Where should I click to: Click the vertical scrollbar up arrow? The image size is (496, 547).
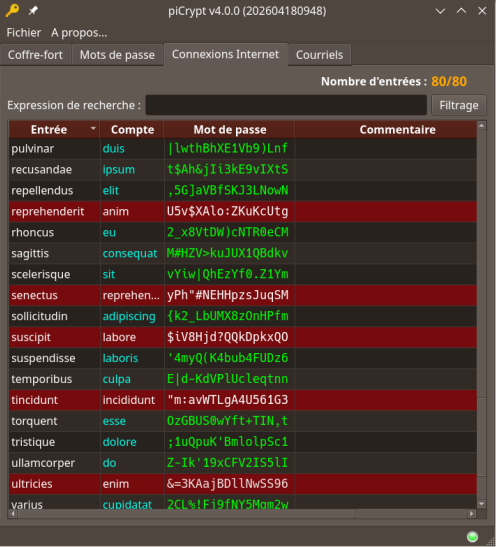(481, 126)
